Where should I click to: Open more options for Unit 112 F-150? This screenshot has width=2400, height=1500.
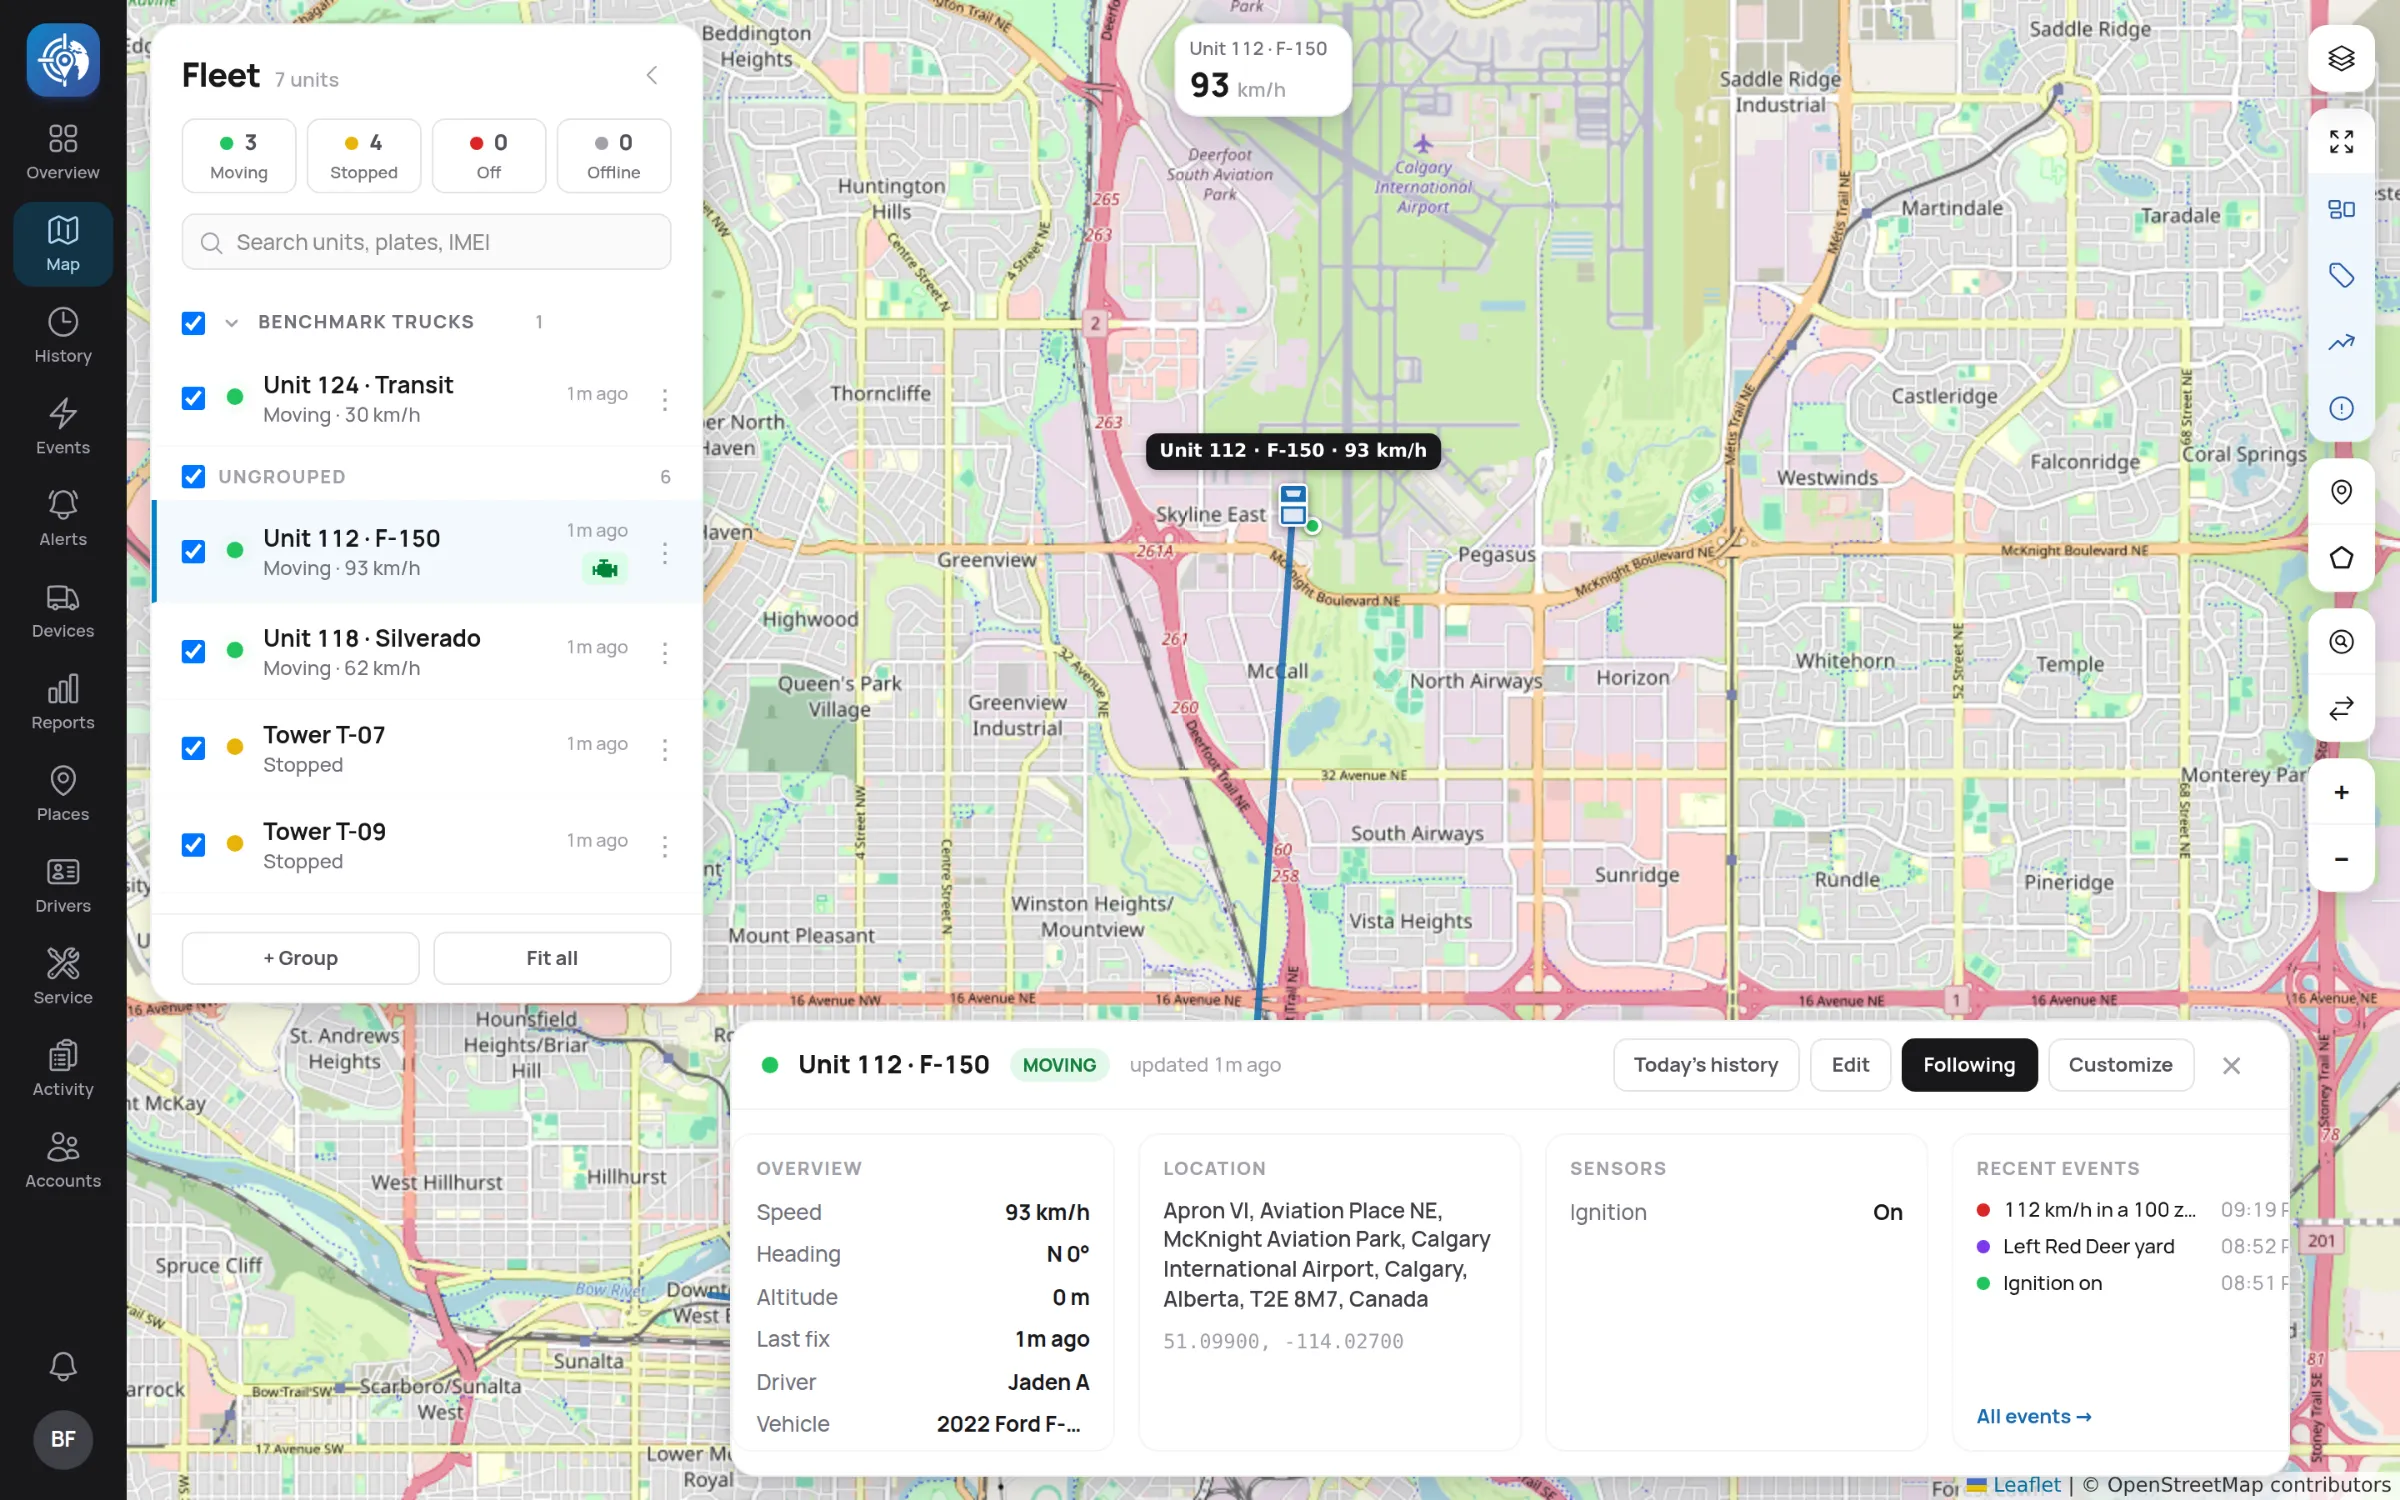[664, 552]
